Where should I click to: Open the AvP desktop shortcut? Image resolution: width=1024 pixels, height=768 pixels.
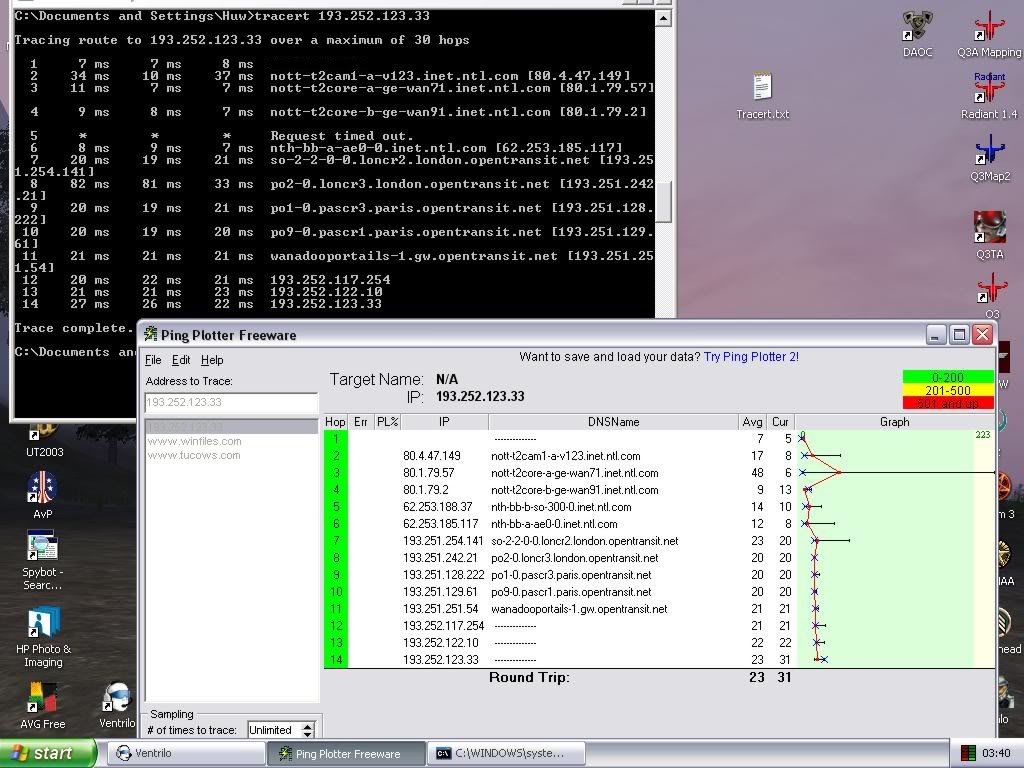tap(42, 494)
